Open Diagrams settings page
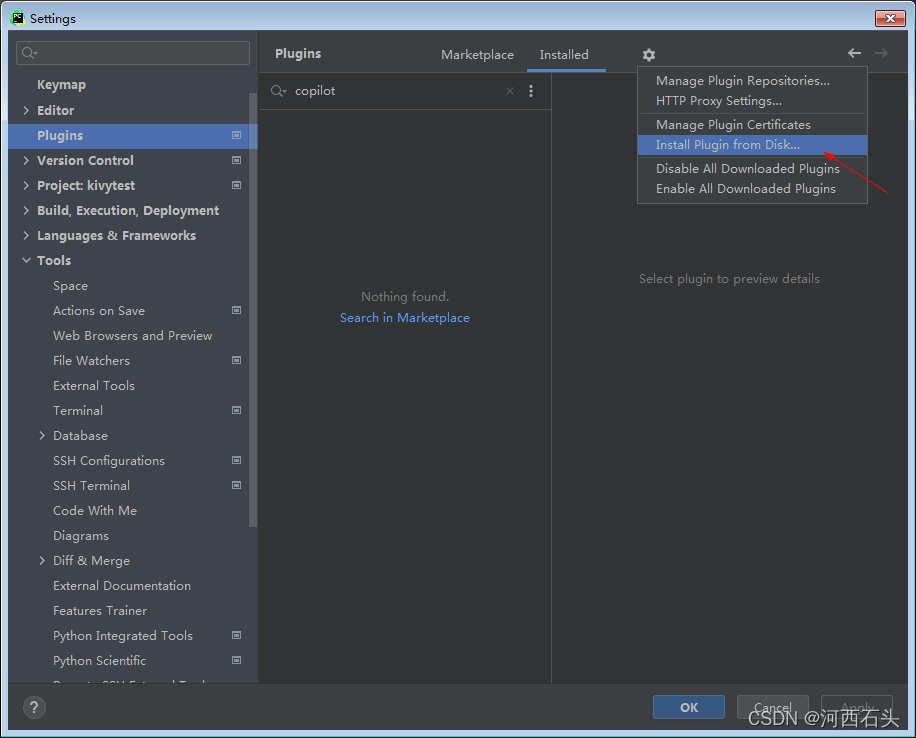The image size is (916, 738). tap(81, 536)
